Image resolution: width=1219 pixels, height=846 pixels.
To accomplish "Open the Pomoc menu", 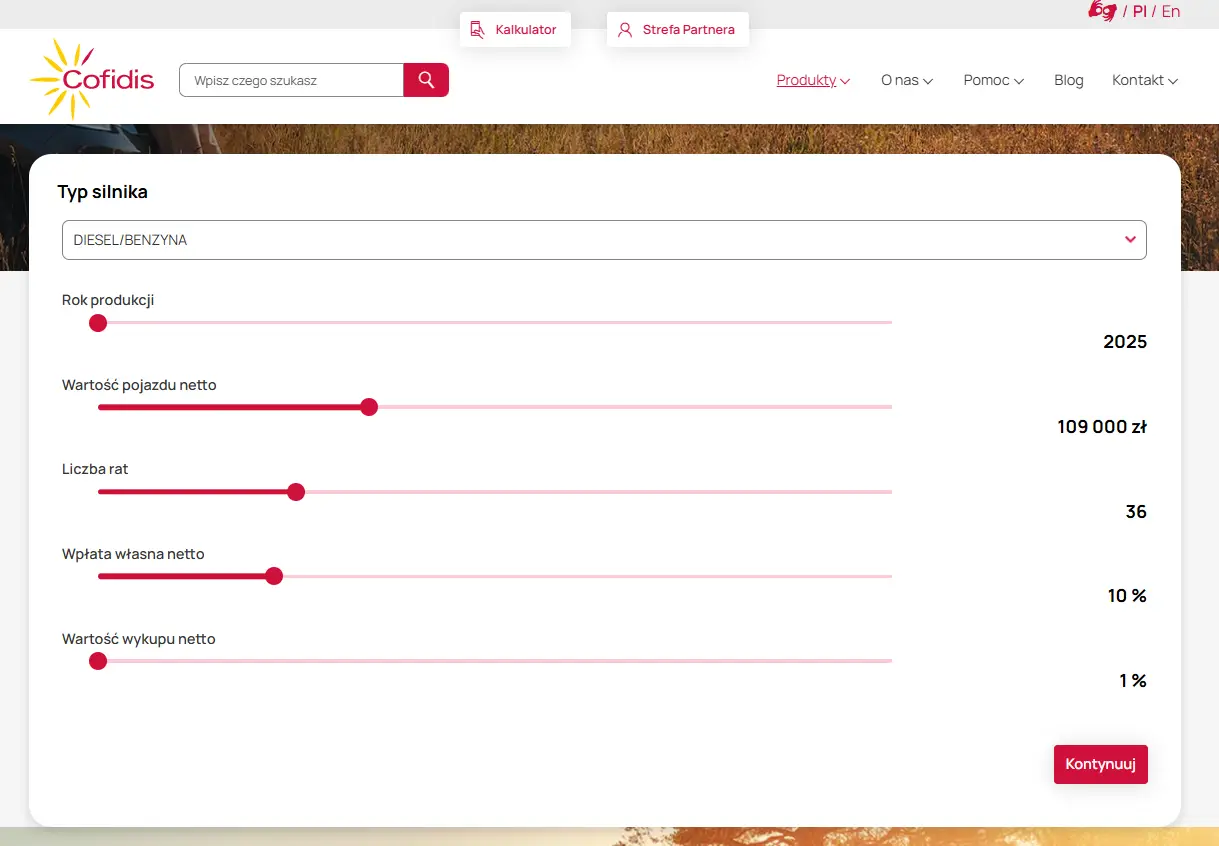I will [x=993, y=80].
